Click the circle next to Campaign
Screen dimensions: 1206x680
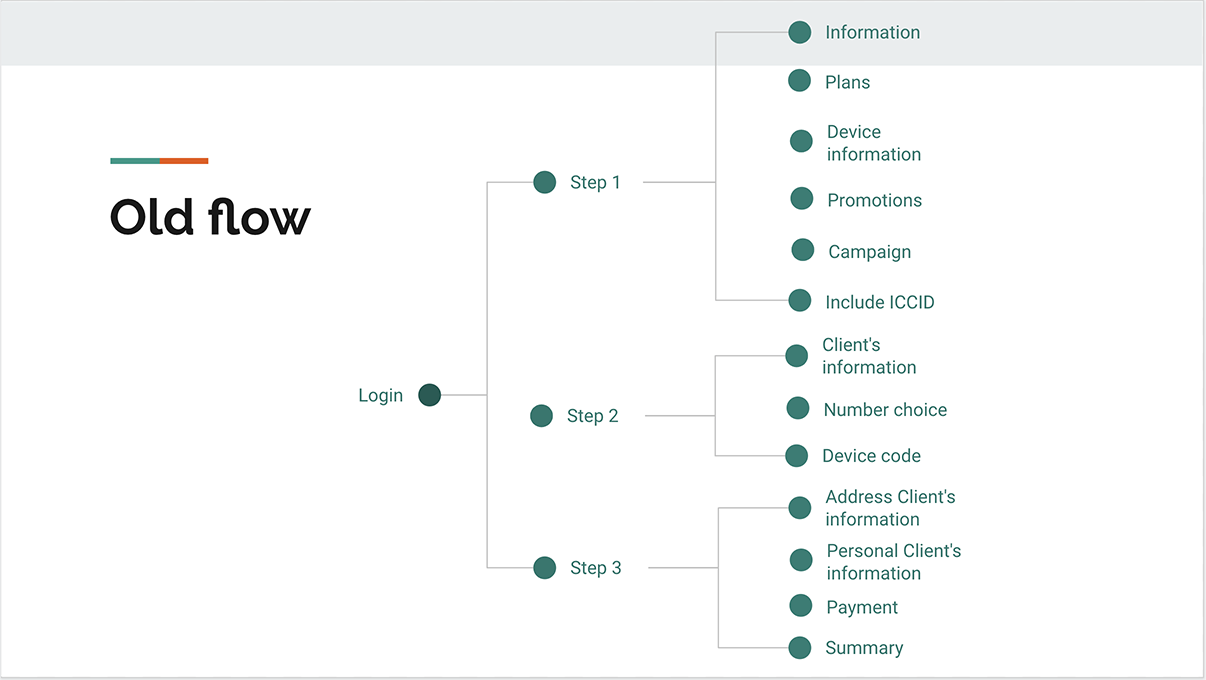(803, 250)
